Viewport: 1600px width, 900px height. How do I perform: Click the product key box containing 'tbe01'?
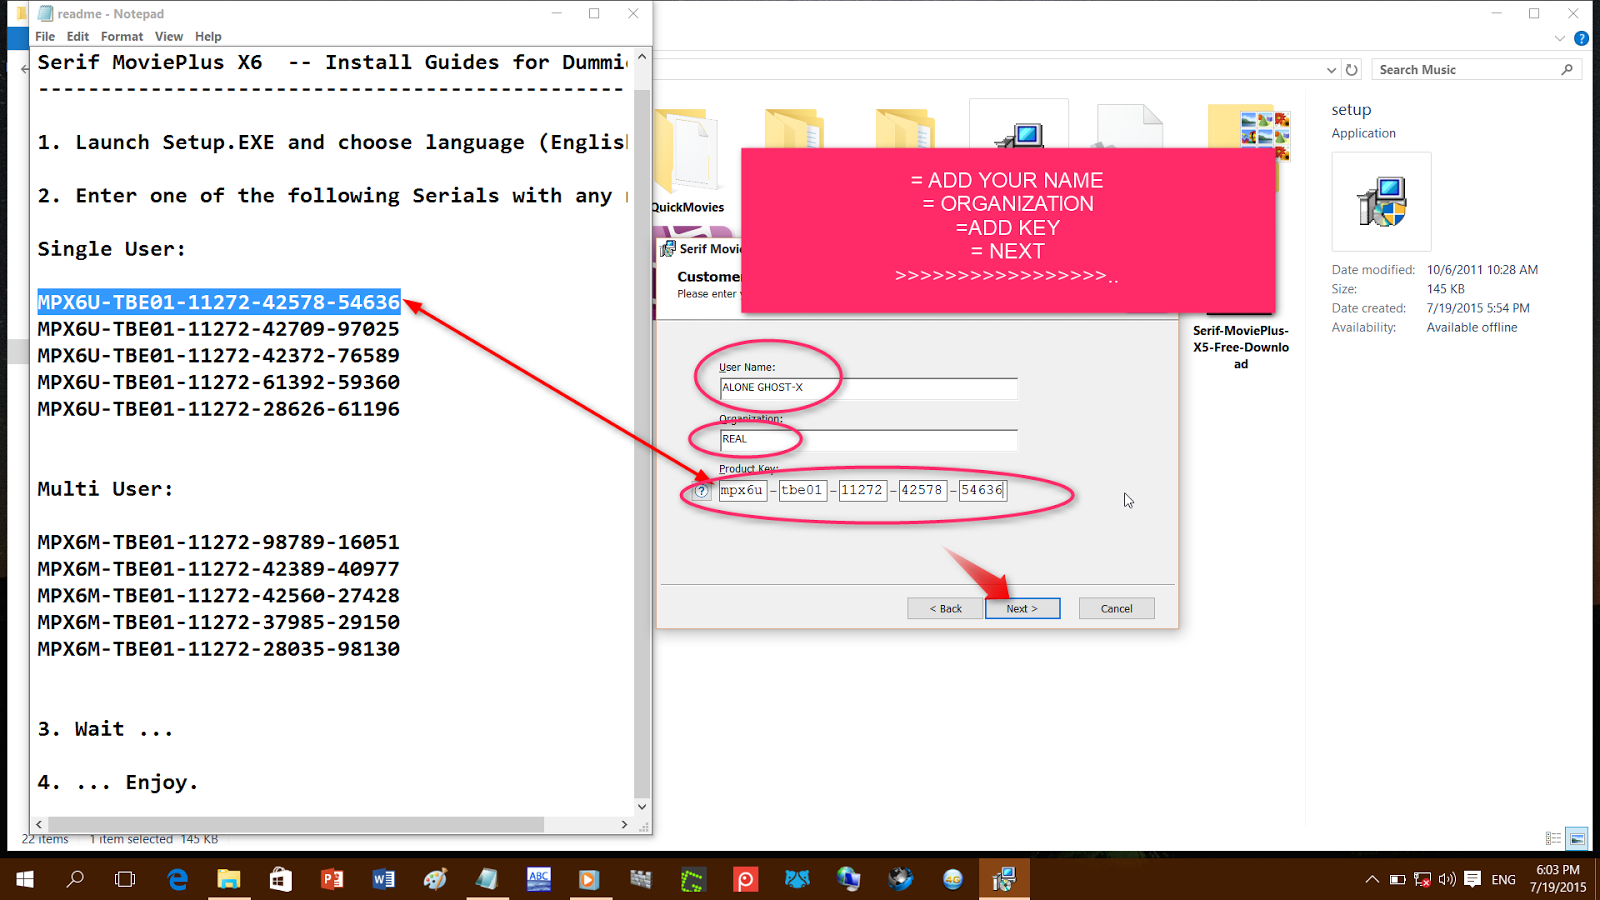(802, 490)
